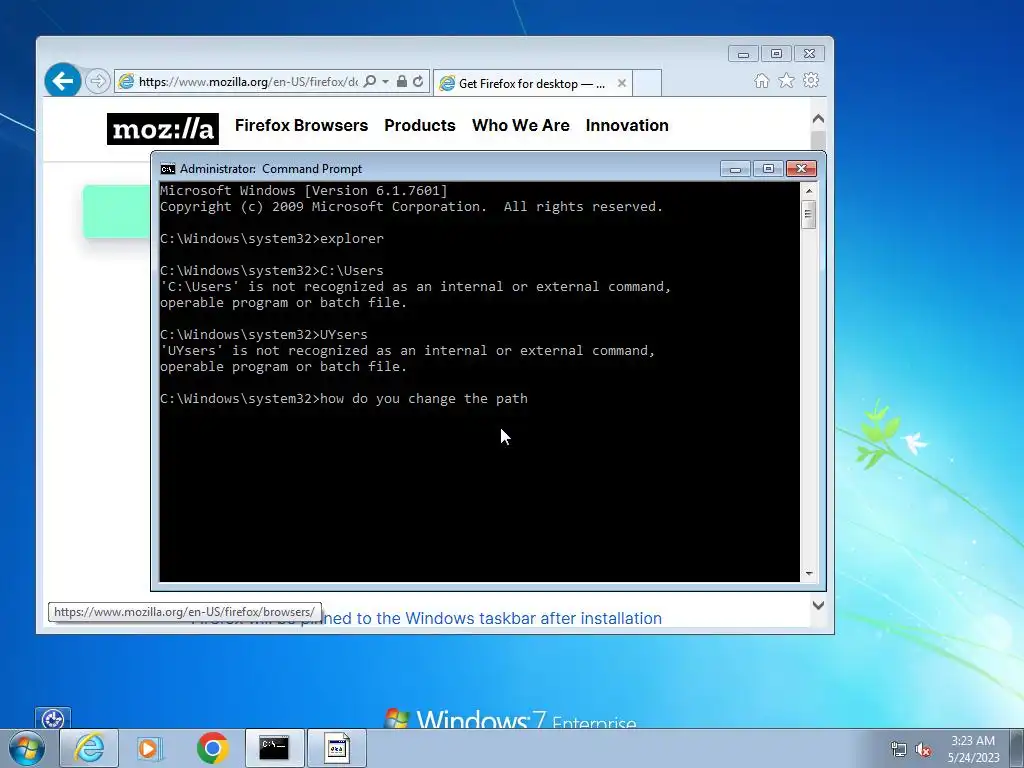Select the 'Get Firefox for desktop' tab
The width and height of the screenshot is (1024, 768).
point(532,84)
